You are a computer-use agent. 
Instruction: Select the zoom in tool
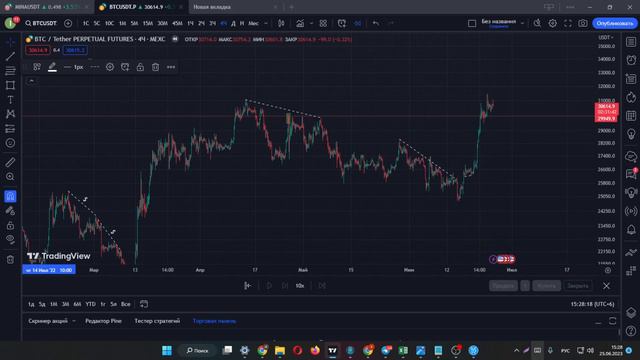pos(10,177)
